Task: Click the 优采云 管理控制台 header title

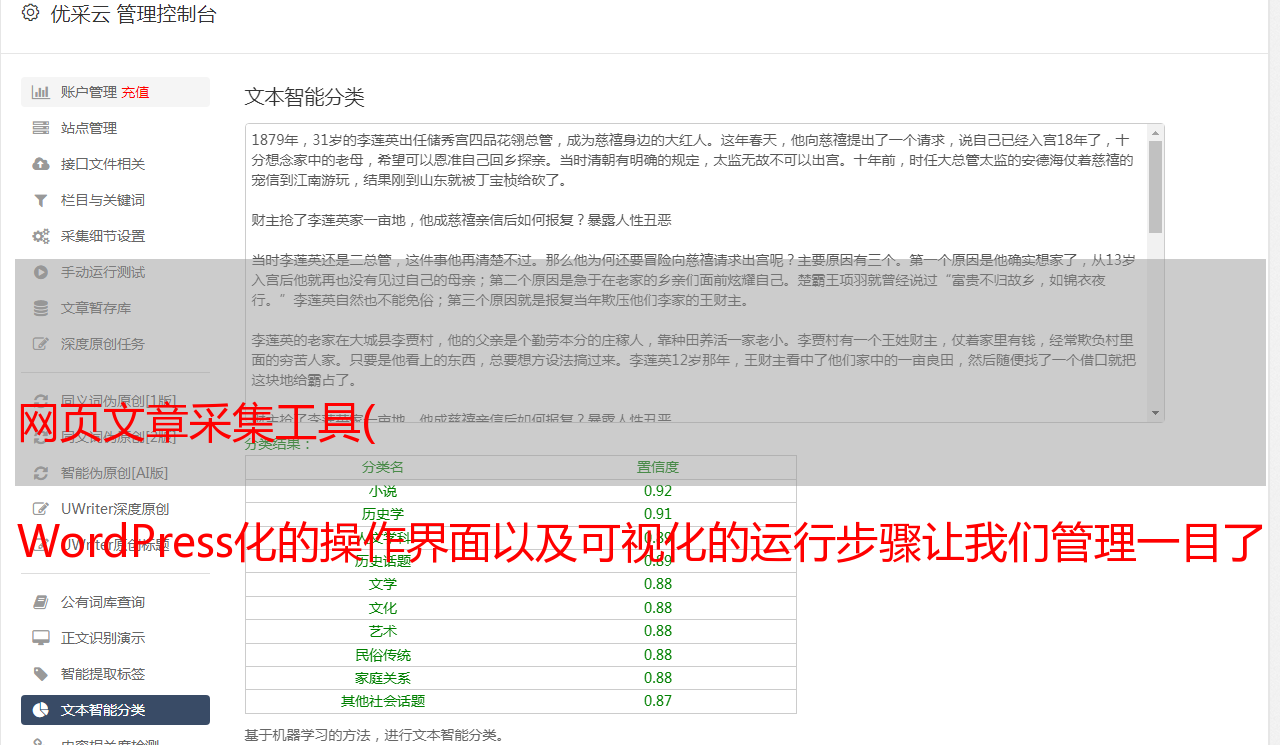Action: coord(133,14)
